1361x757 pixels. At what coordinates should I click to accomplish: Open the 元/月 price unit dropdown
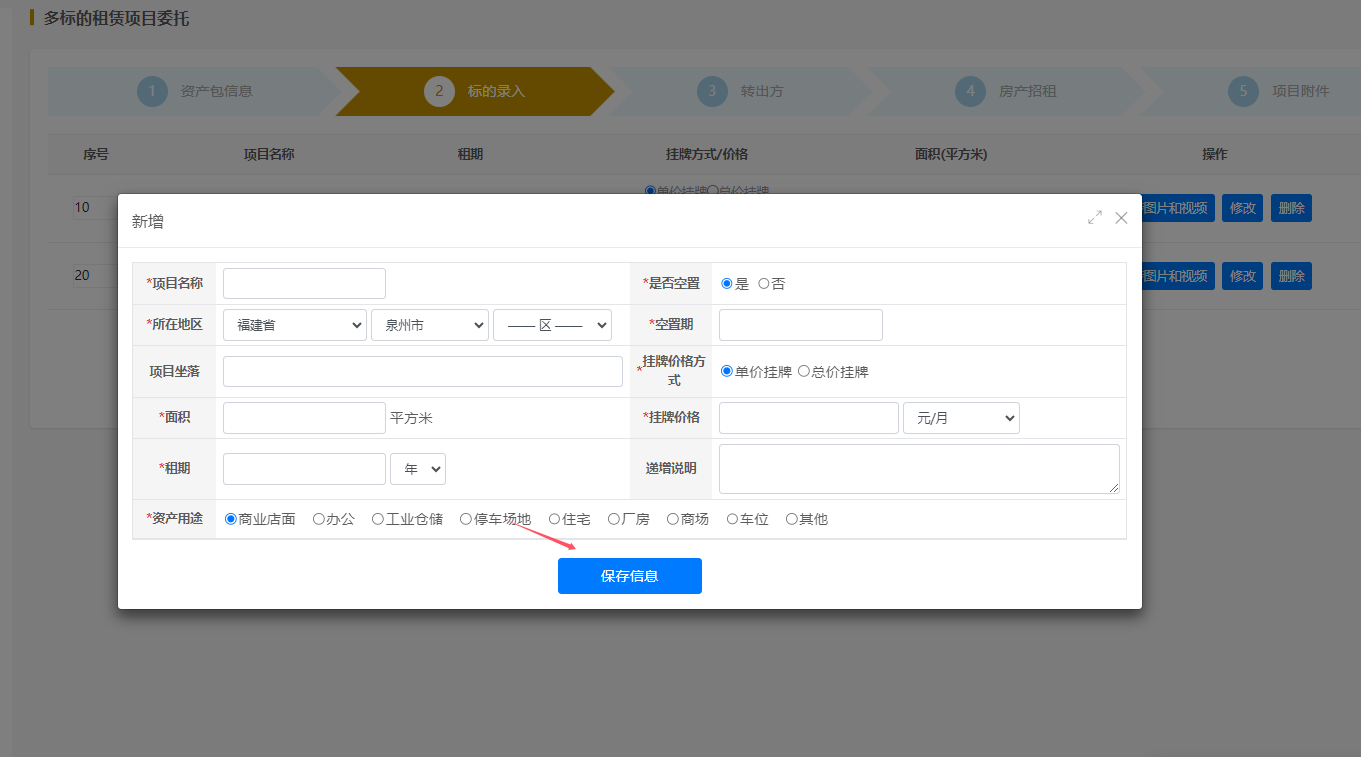tap(961, 418)
